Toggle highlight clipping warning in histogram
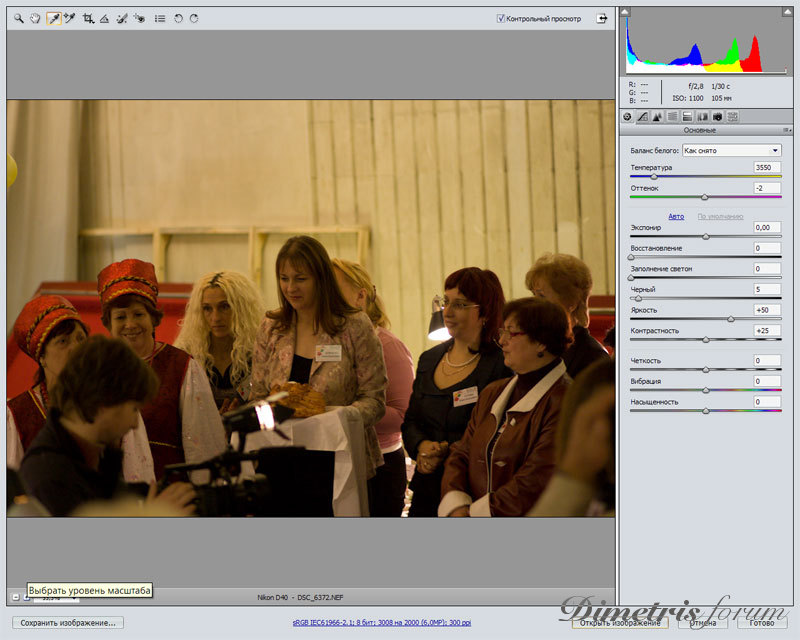 [787, 13]
